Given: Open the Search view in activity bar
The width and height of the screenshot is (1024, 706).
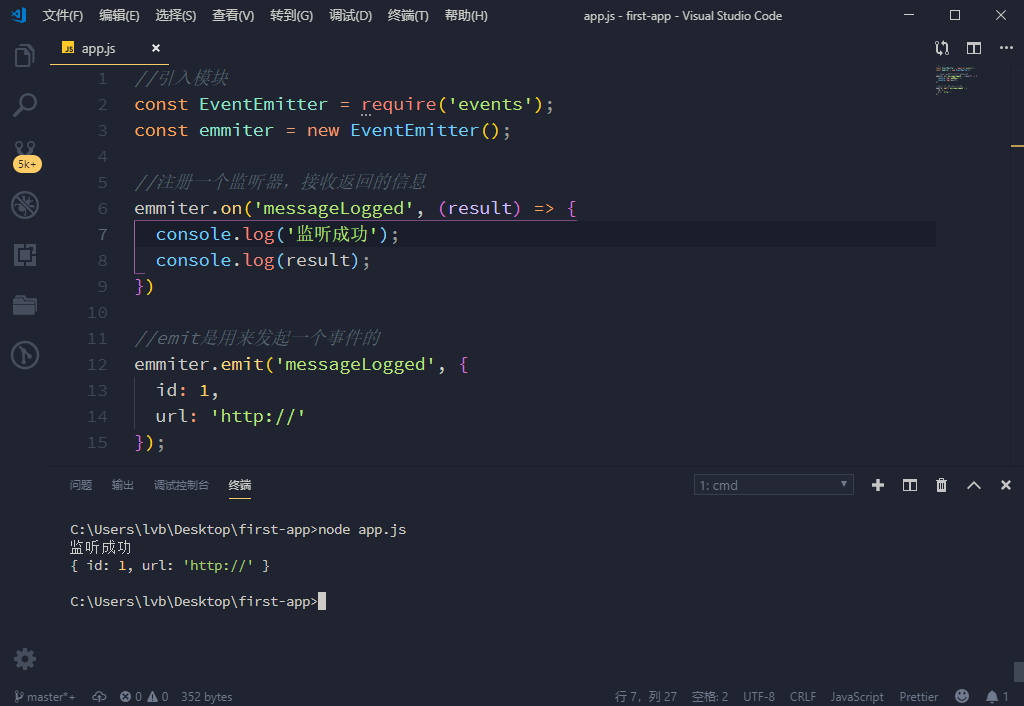Looking at the screenshot, I should click(24, 105).
